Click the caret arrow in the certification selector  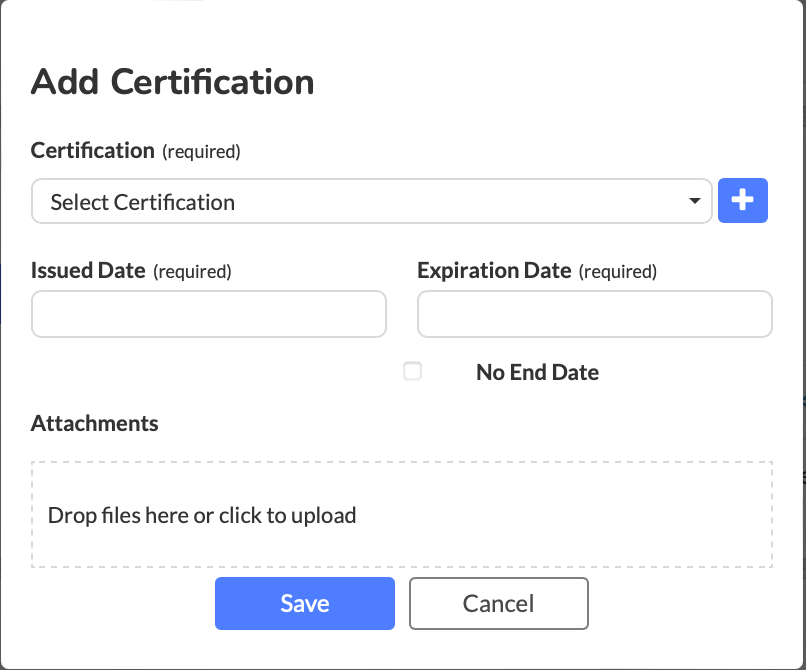[695, 202]
